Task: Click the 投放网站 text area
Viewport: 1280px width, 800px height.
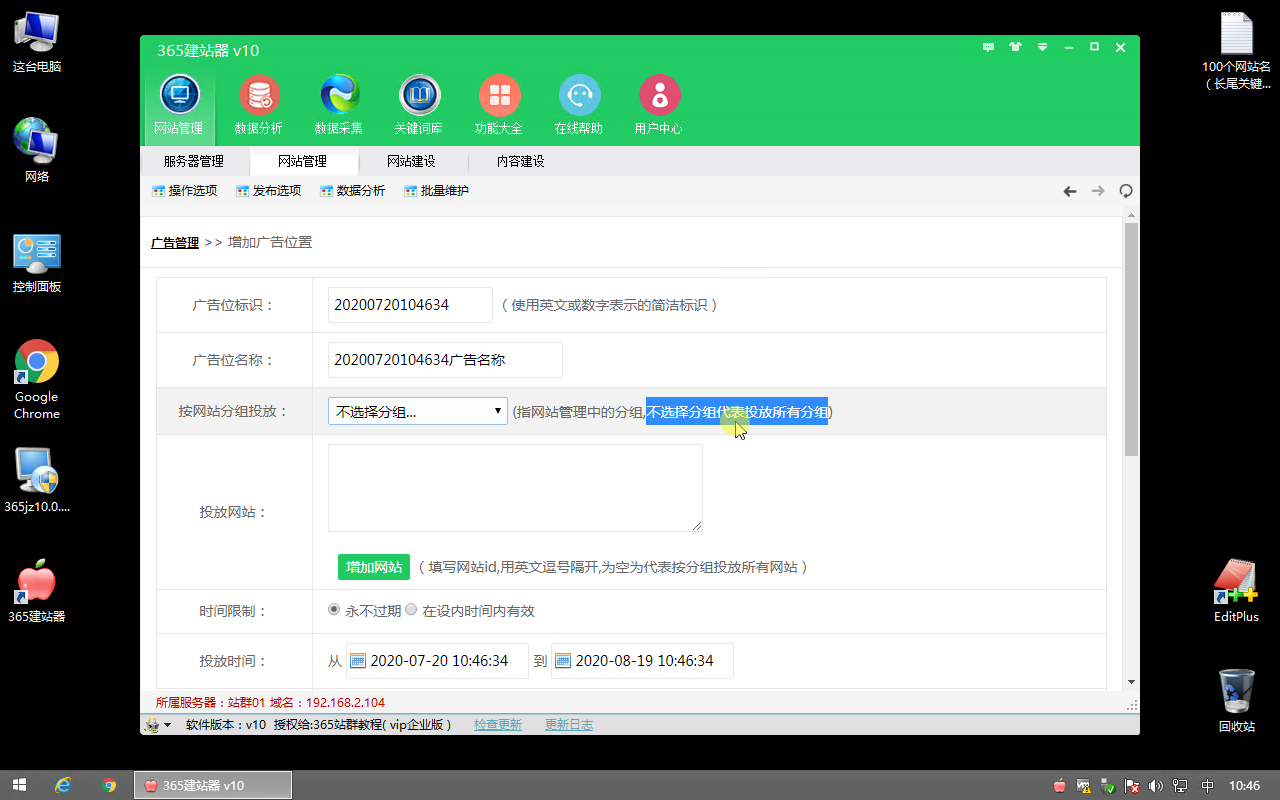Action: click(x=515, y=488)
